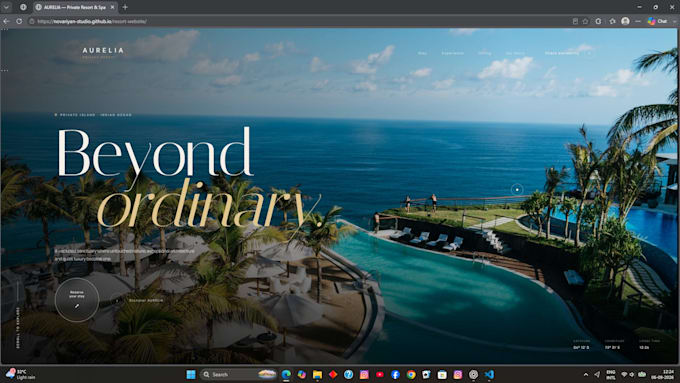Open YouTube from the taskbar
The height and width of the screenshot is (383, 680).
pyautogui.click(x=380, y=374)
